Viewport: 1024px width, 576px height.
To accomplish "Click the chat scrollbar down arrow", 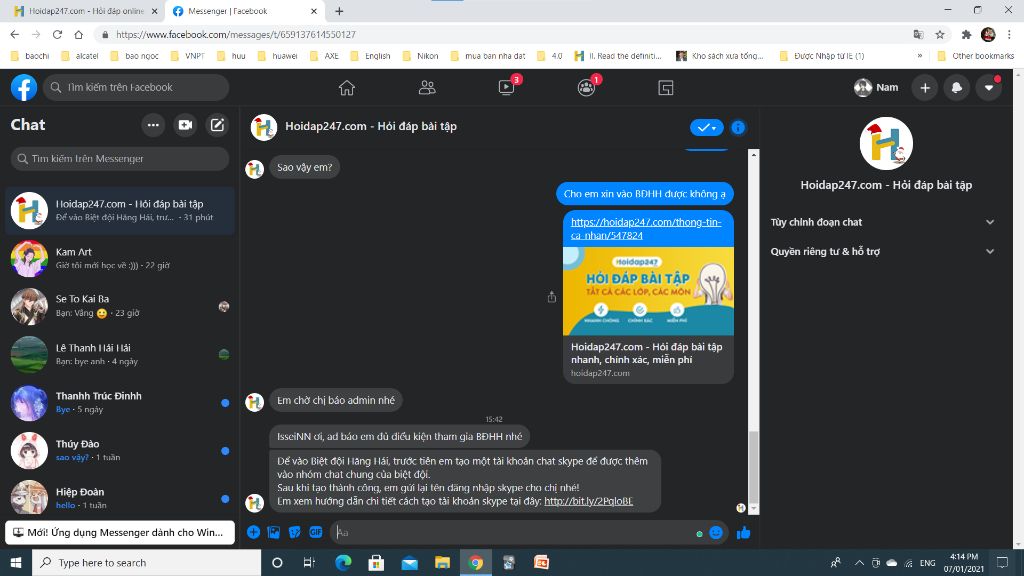I will [x=754, y=509].
